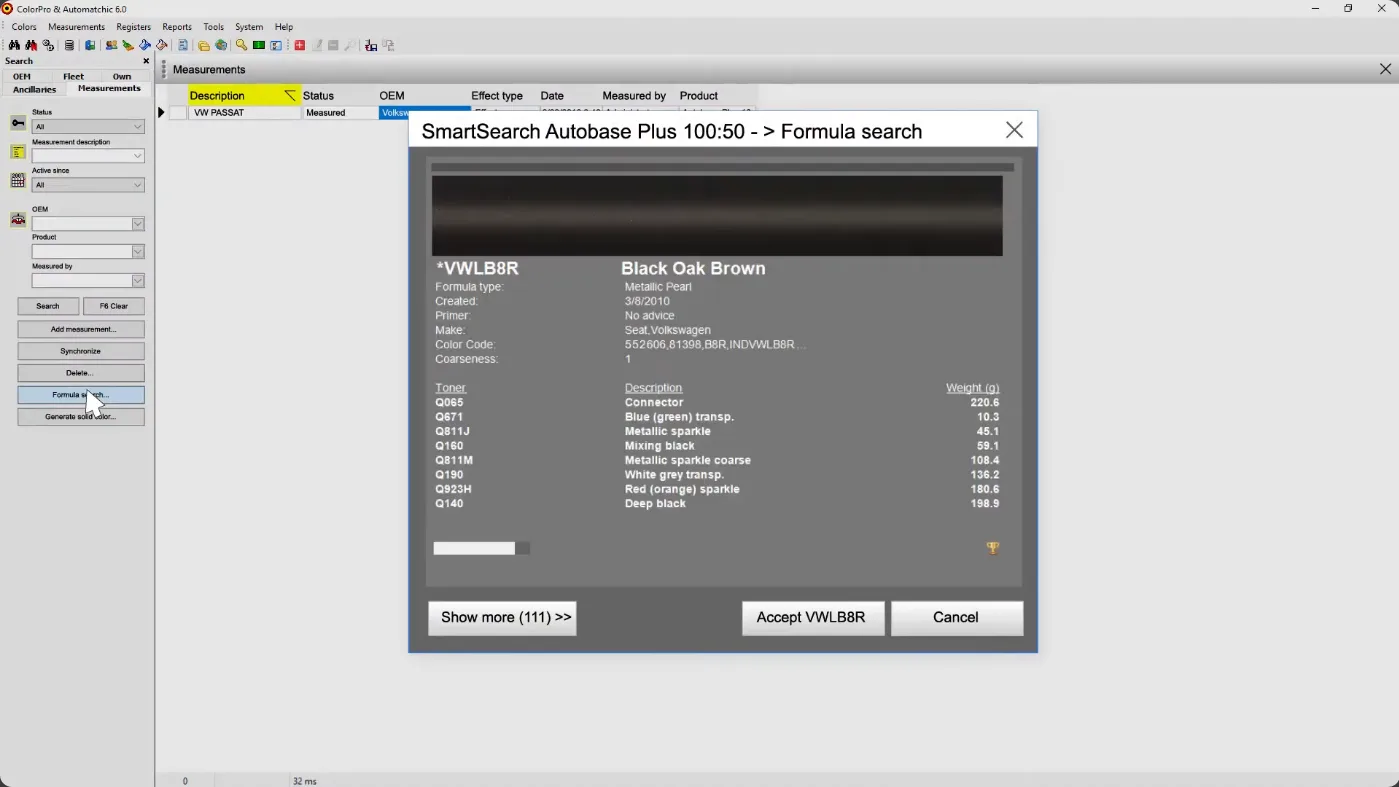Click the Black Oak Brown color preview swatch
The image size is (1399, 787).
(716, 216)
